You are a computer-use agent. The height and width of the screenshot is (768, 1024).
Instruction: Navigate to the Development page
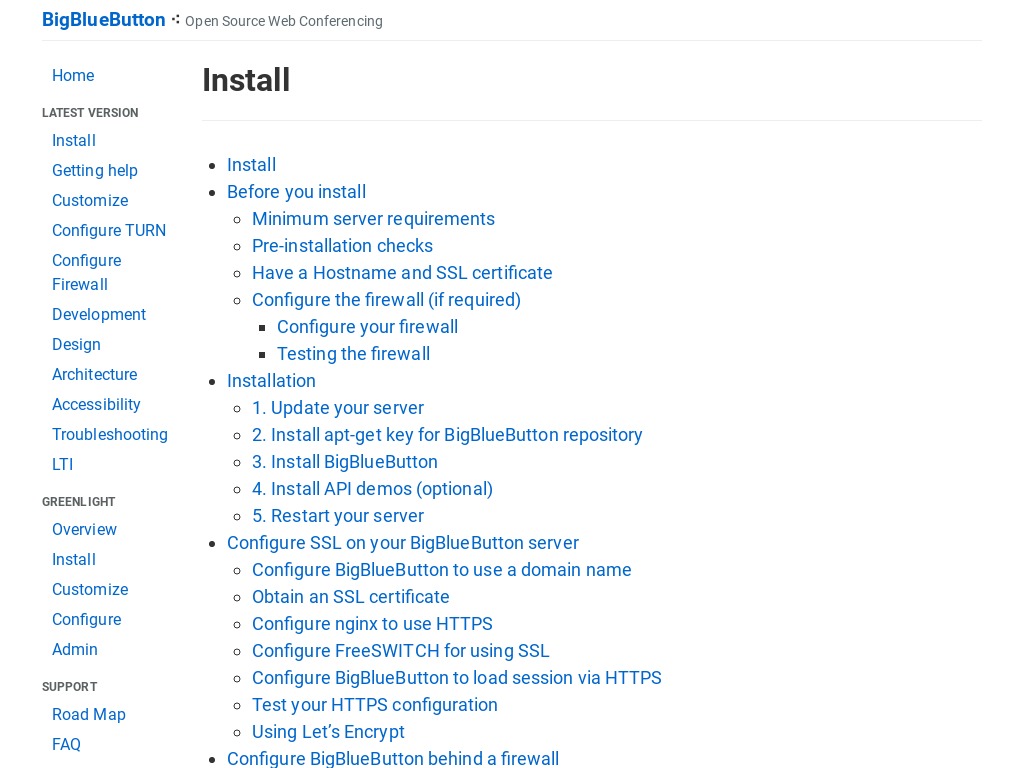click(99, 315)
